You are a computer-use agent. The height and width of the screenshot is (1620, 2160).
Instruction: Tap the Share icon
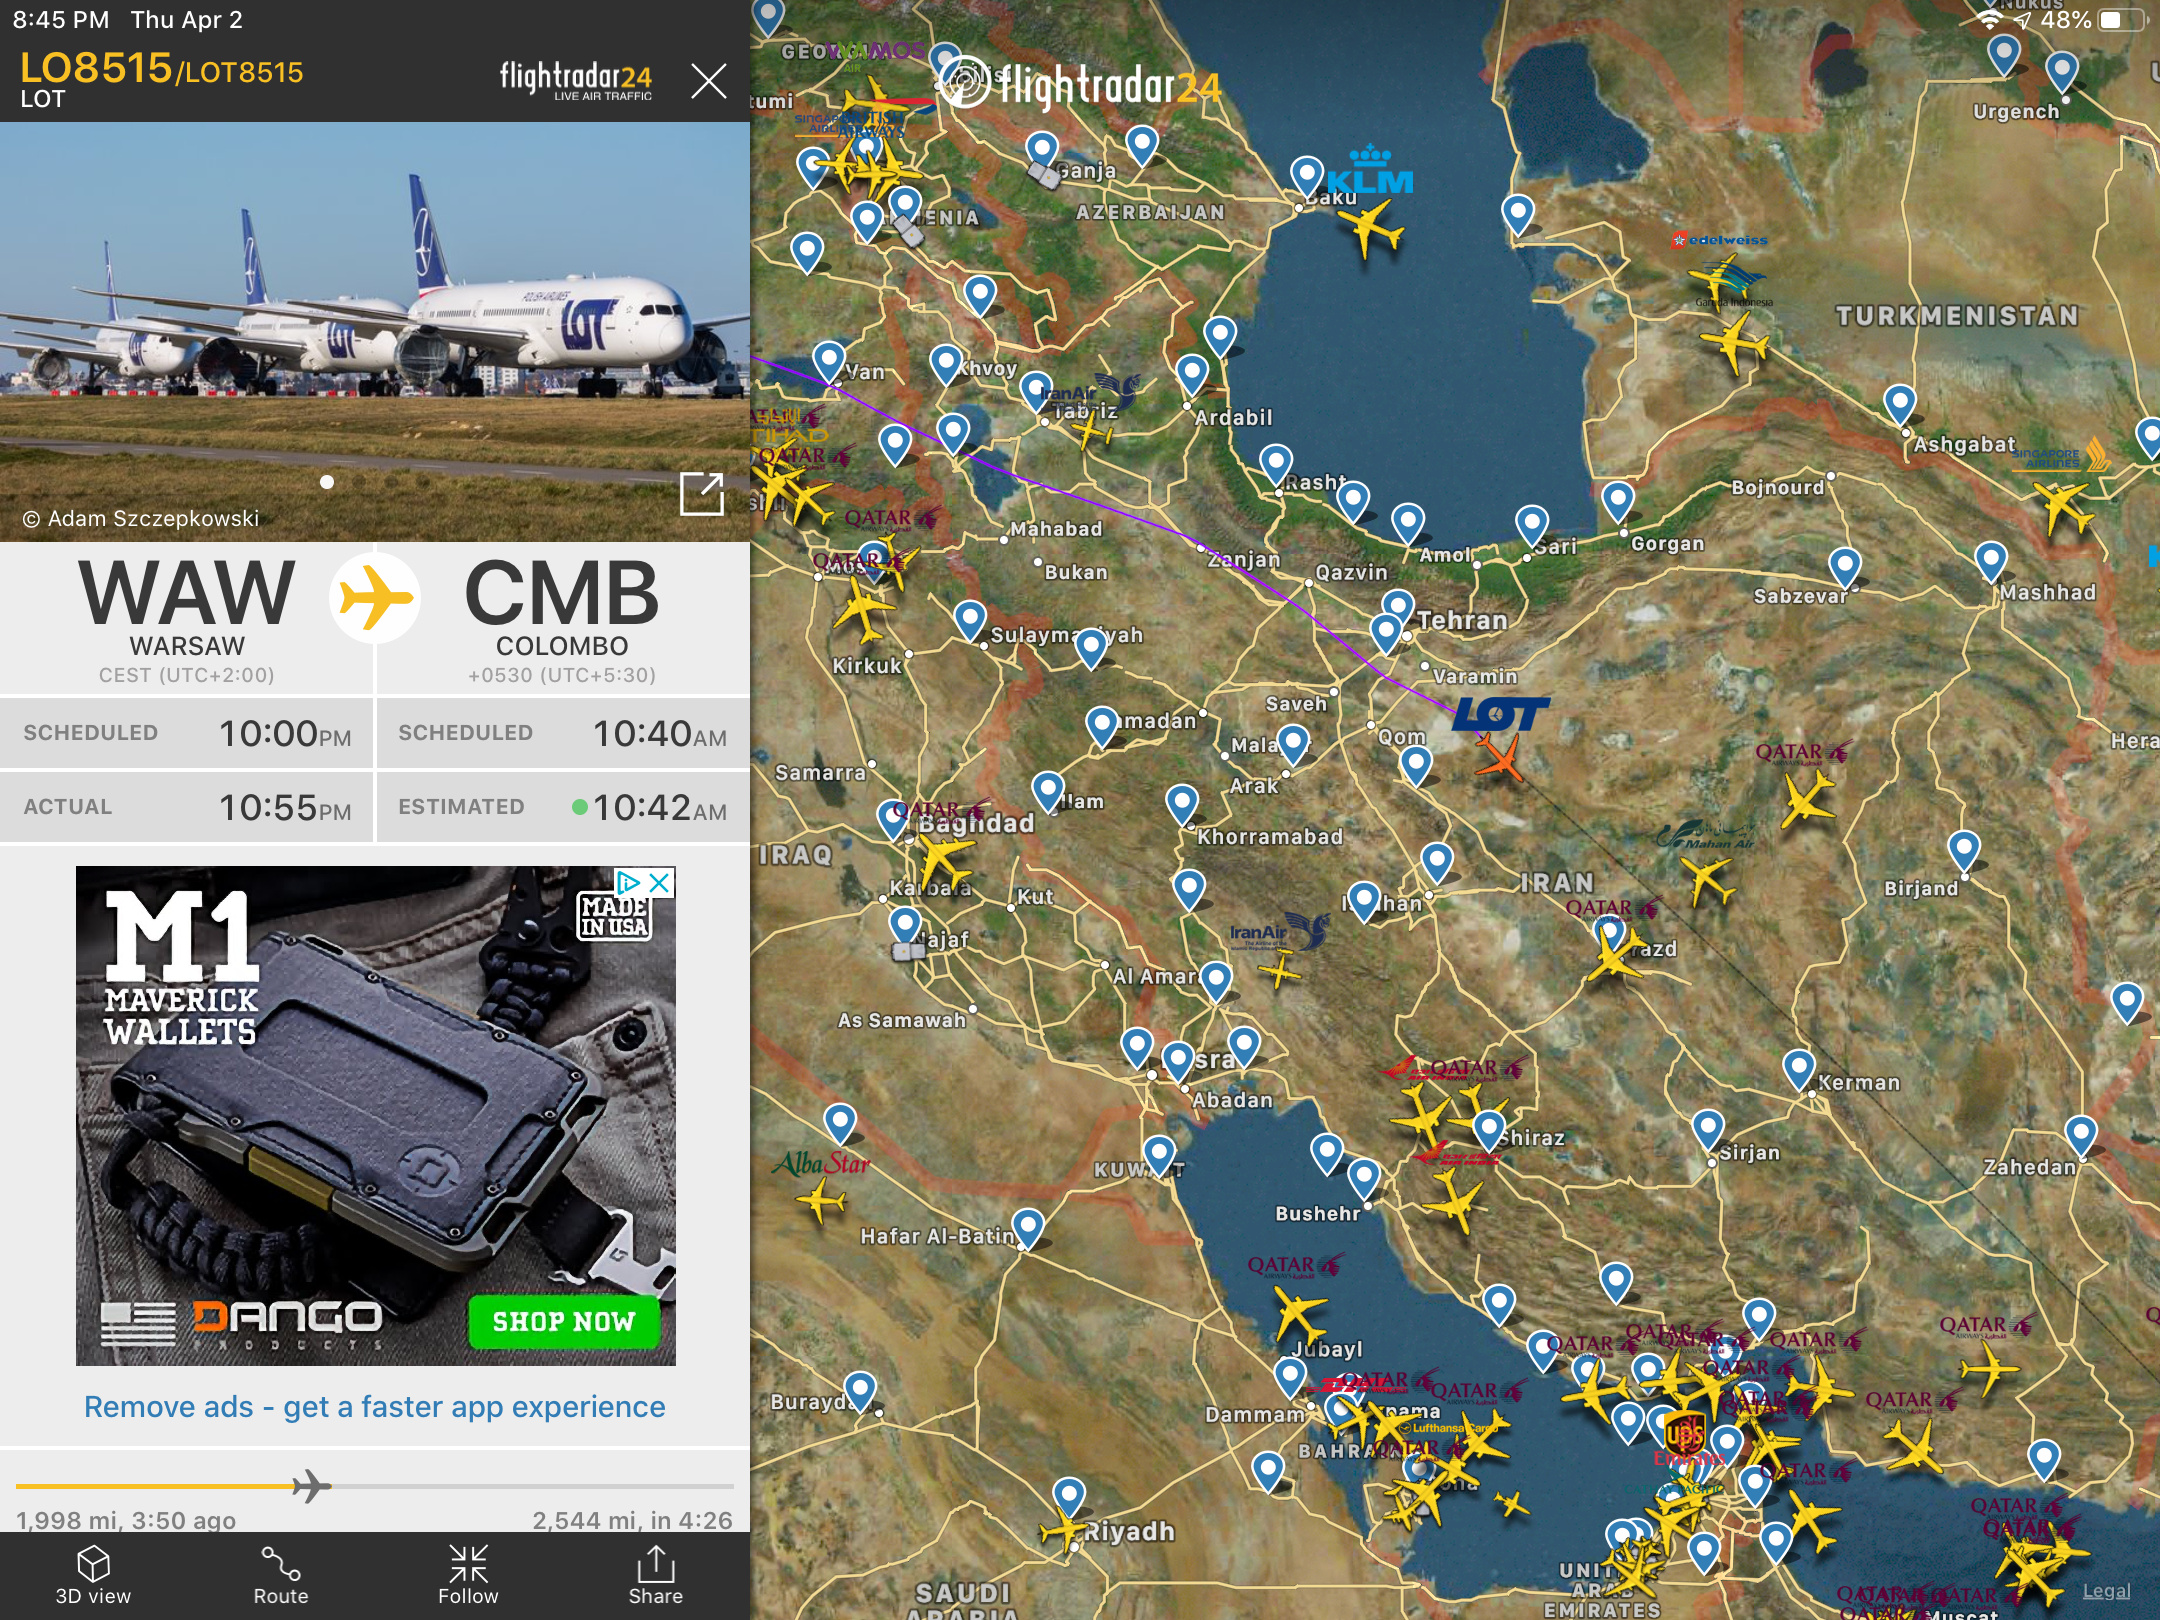click(x=656, y=1575)
